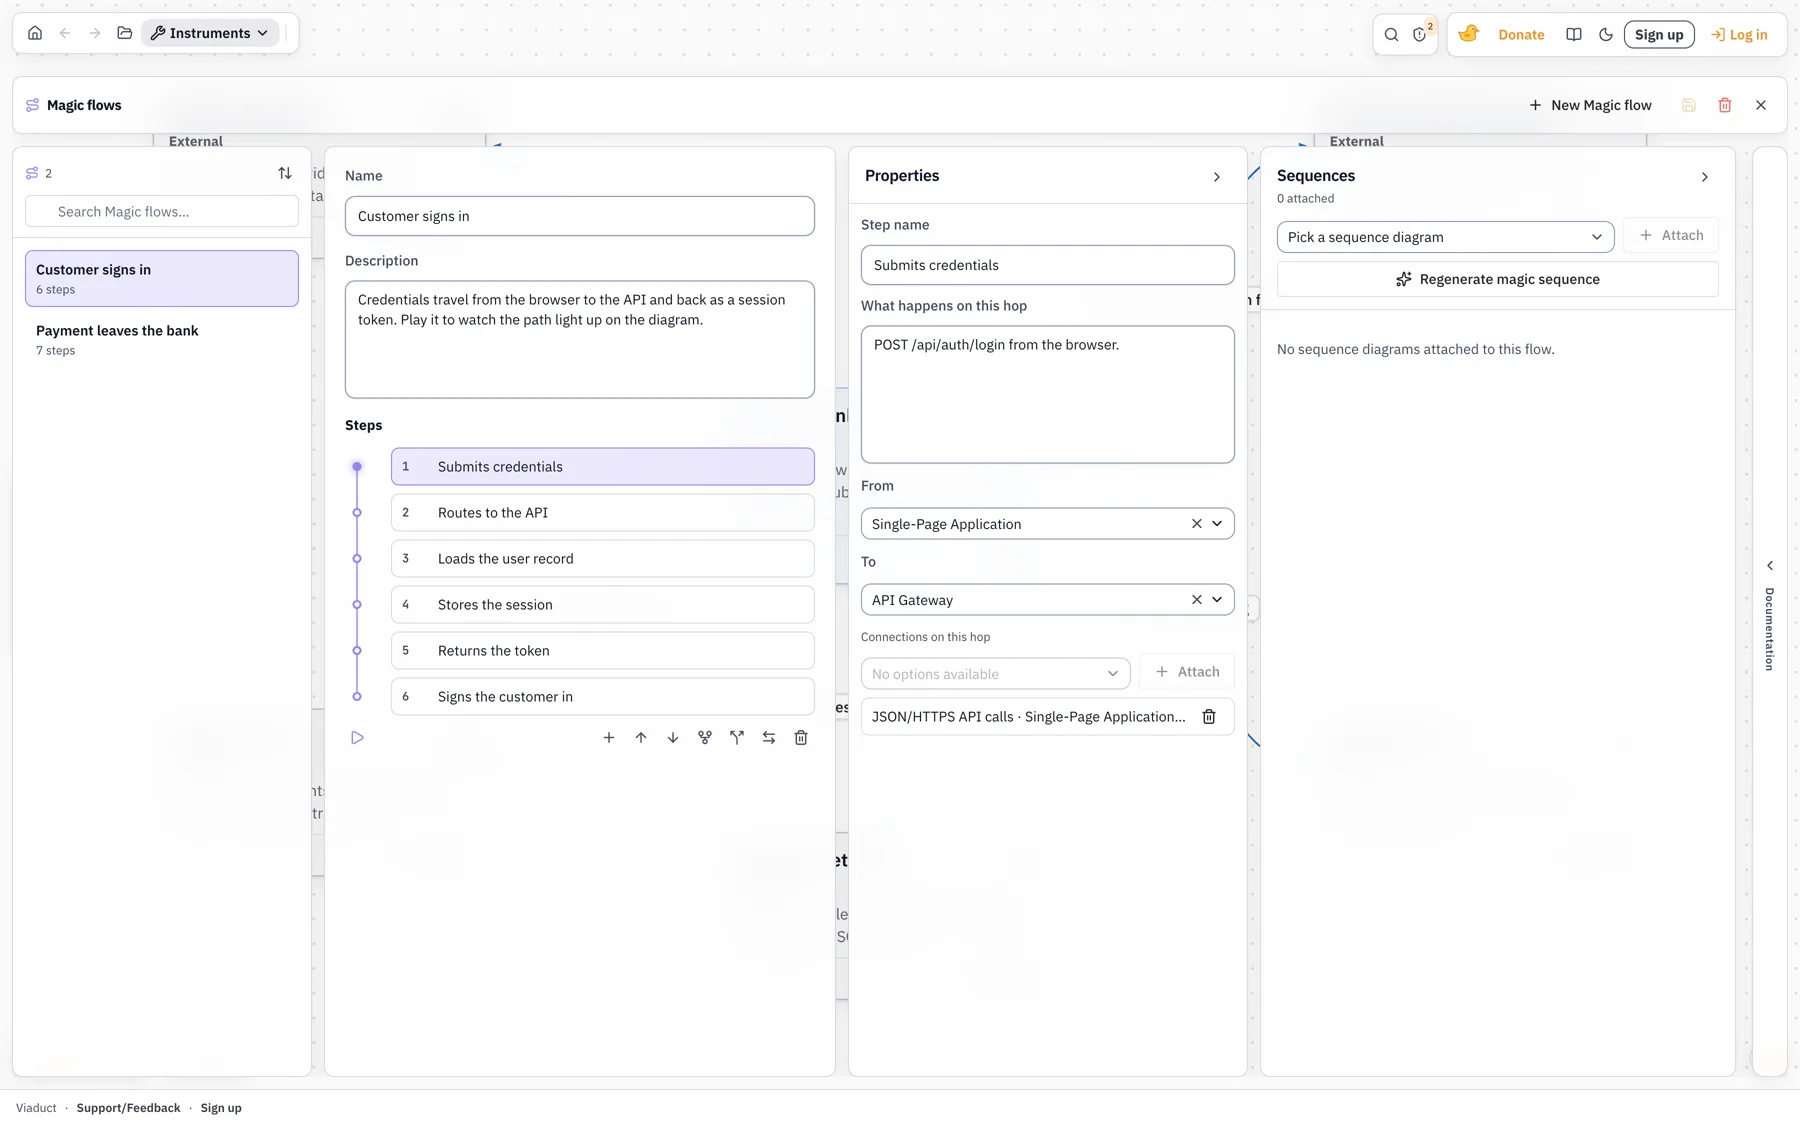
Task: Collapse the Properties panel chevron
Action: [x=1217, y=177]
